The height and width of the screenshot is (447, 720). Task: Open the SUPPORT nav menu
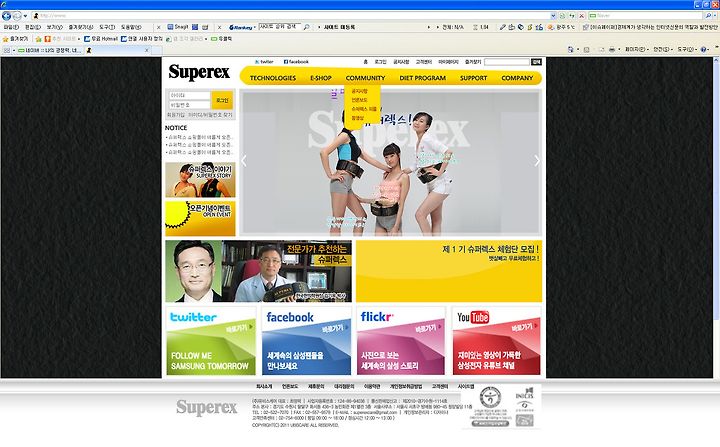click(473, 78)
